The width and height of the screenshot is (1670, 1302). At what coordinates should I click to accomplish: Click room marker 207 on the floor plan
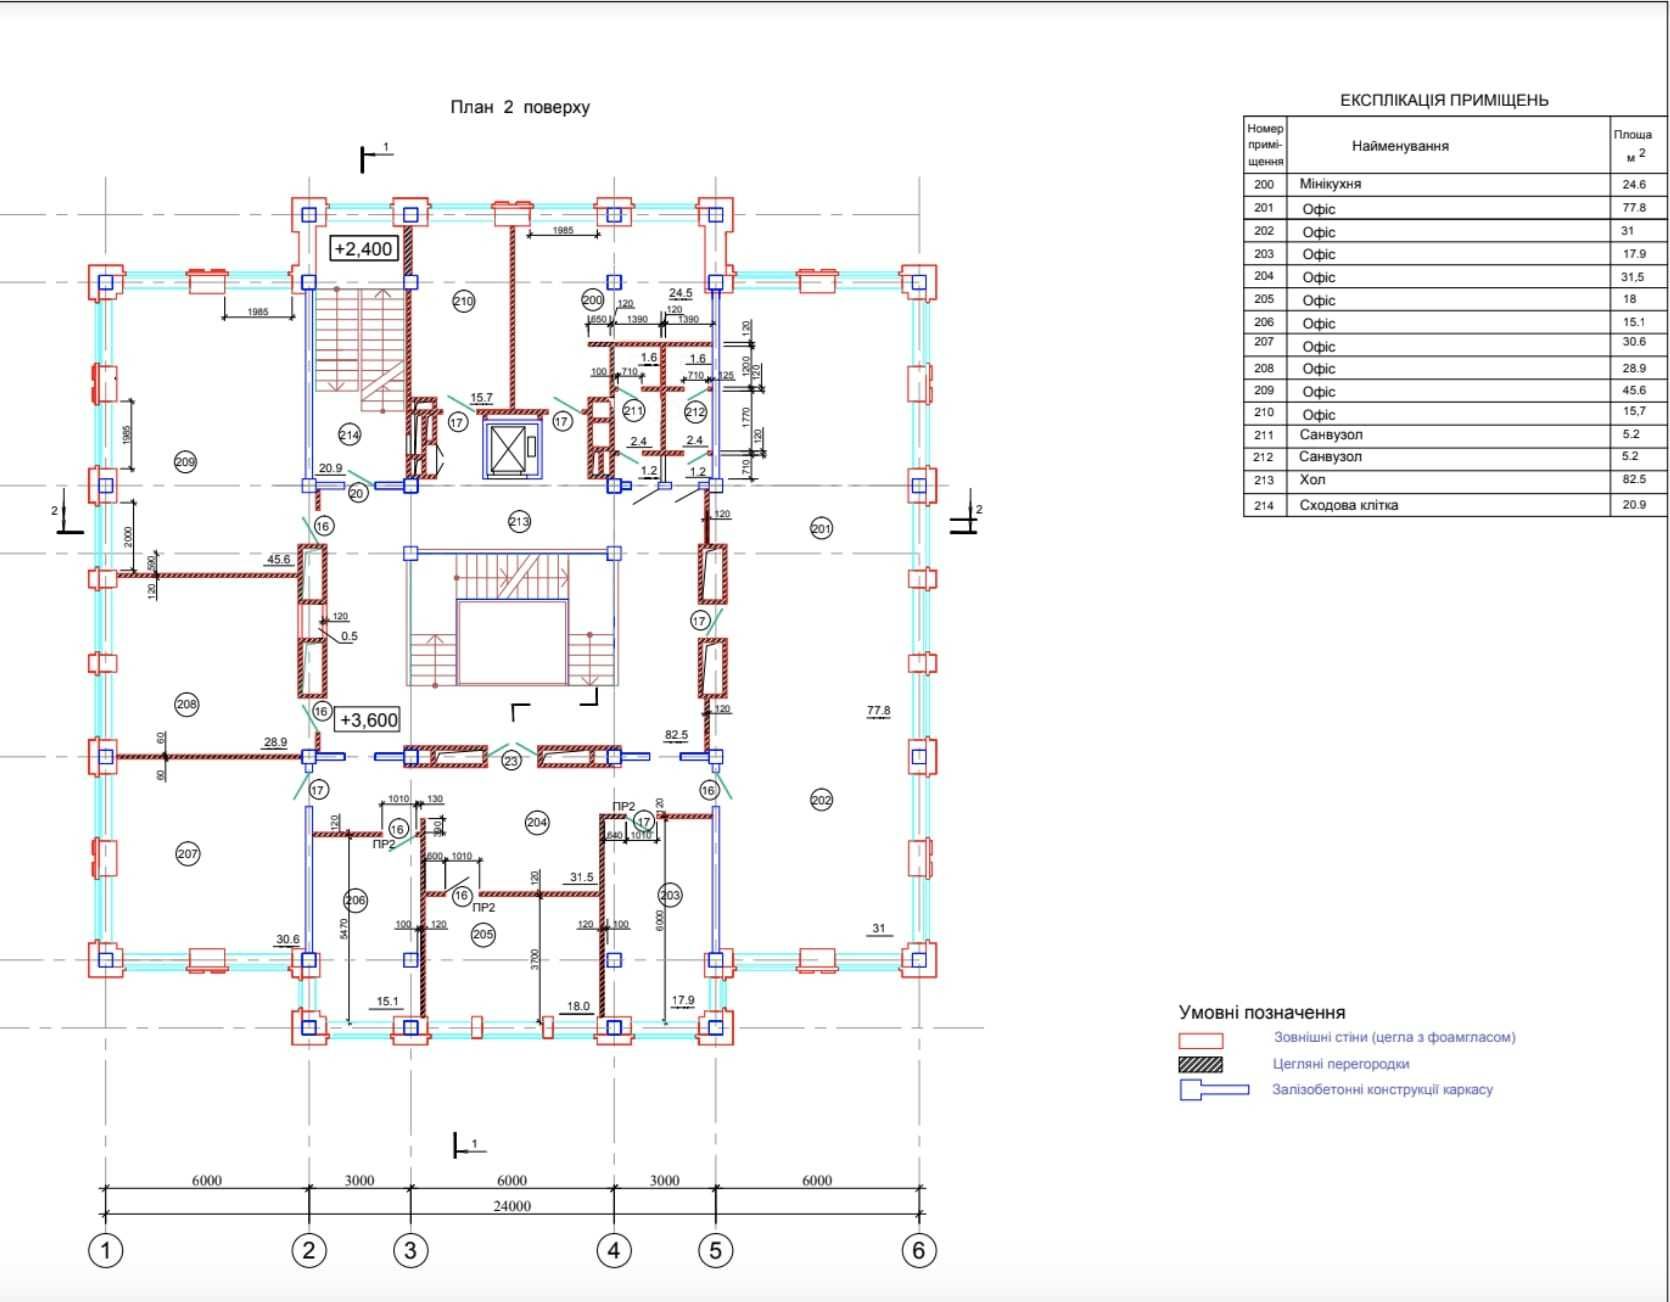[x=187, y=854]
